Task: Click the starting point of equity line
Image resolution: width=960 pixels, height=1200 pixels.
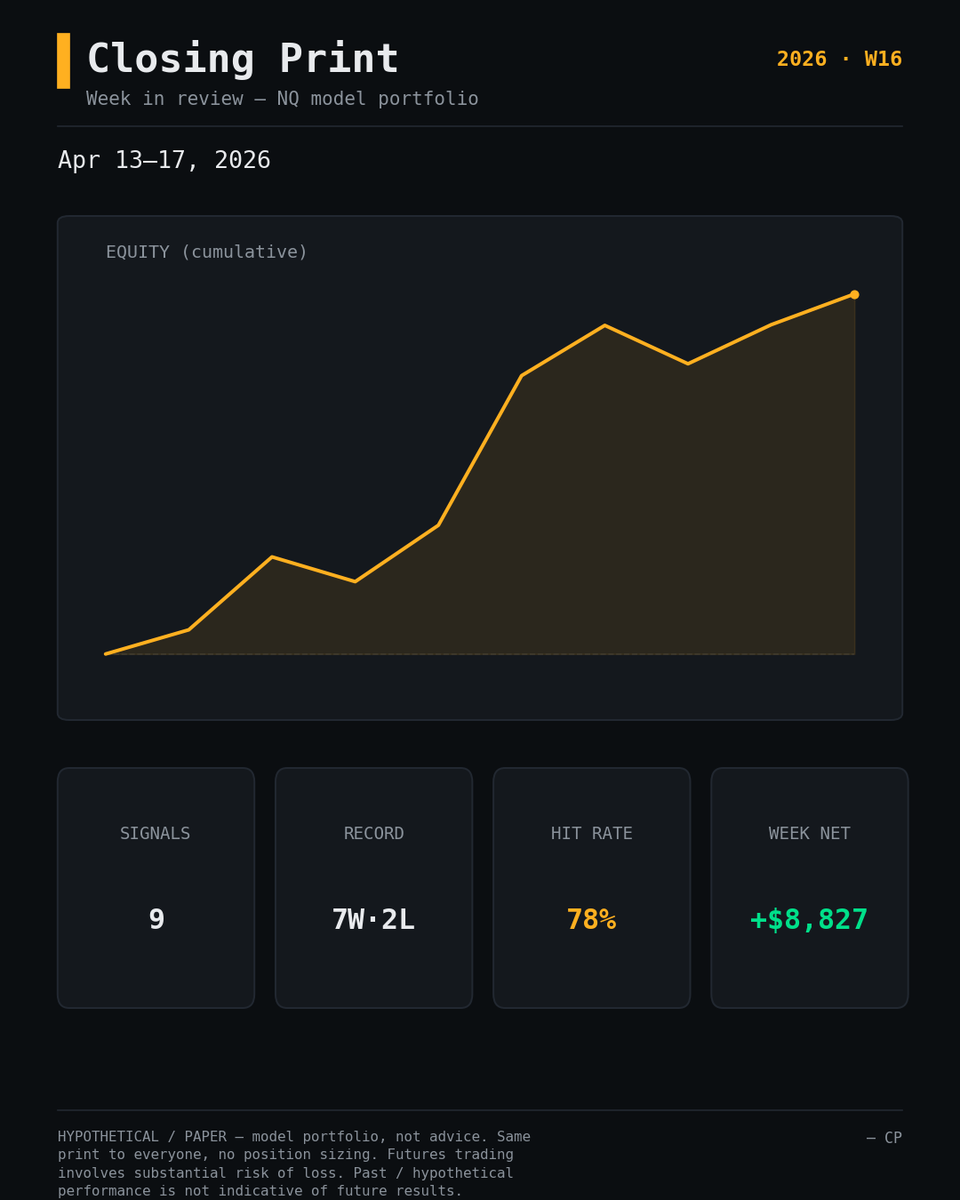Action: pyautogui.click(x=106, y=653)
